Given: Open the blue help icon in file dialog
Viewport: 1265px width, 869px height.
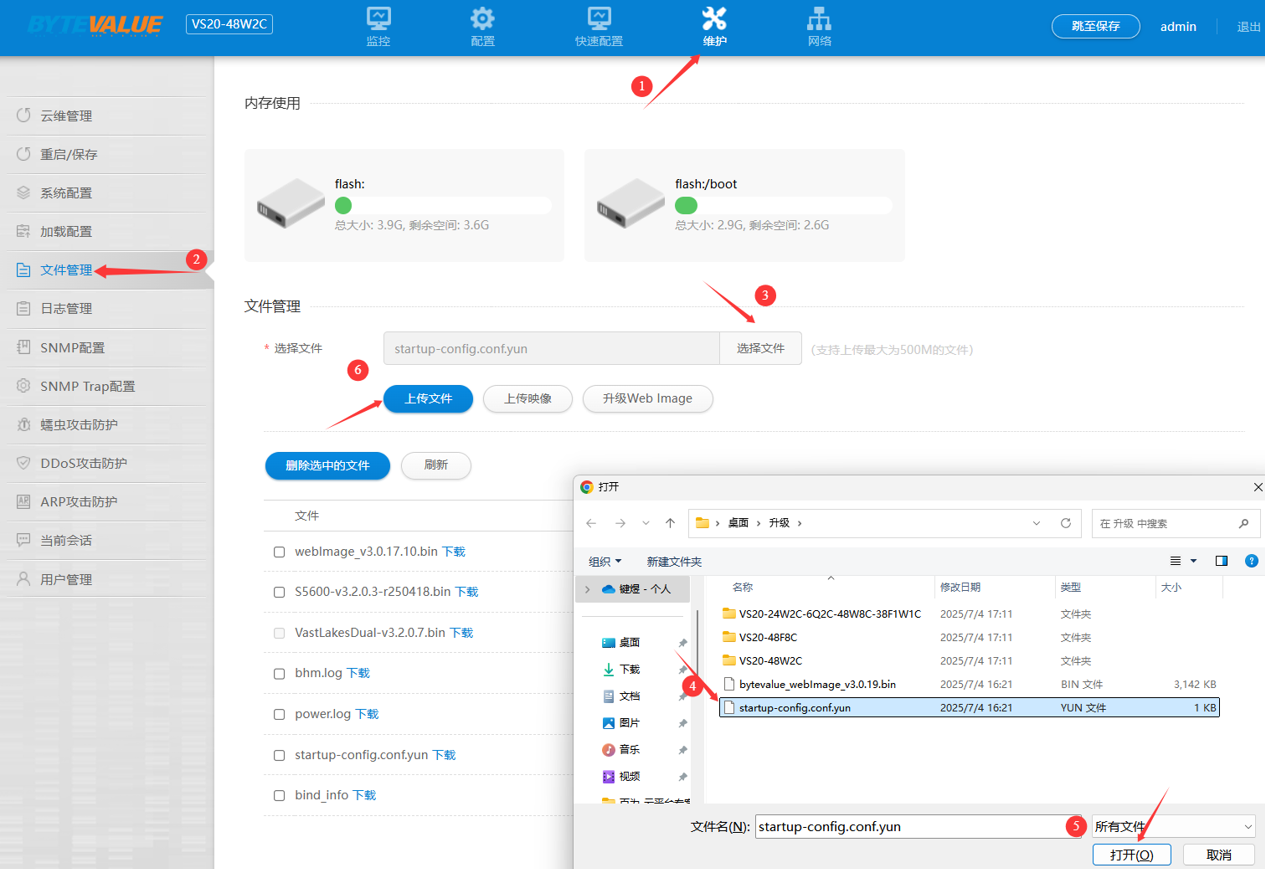Looking at the screenshot, I should click(1251, 561).
